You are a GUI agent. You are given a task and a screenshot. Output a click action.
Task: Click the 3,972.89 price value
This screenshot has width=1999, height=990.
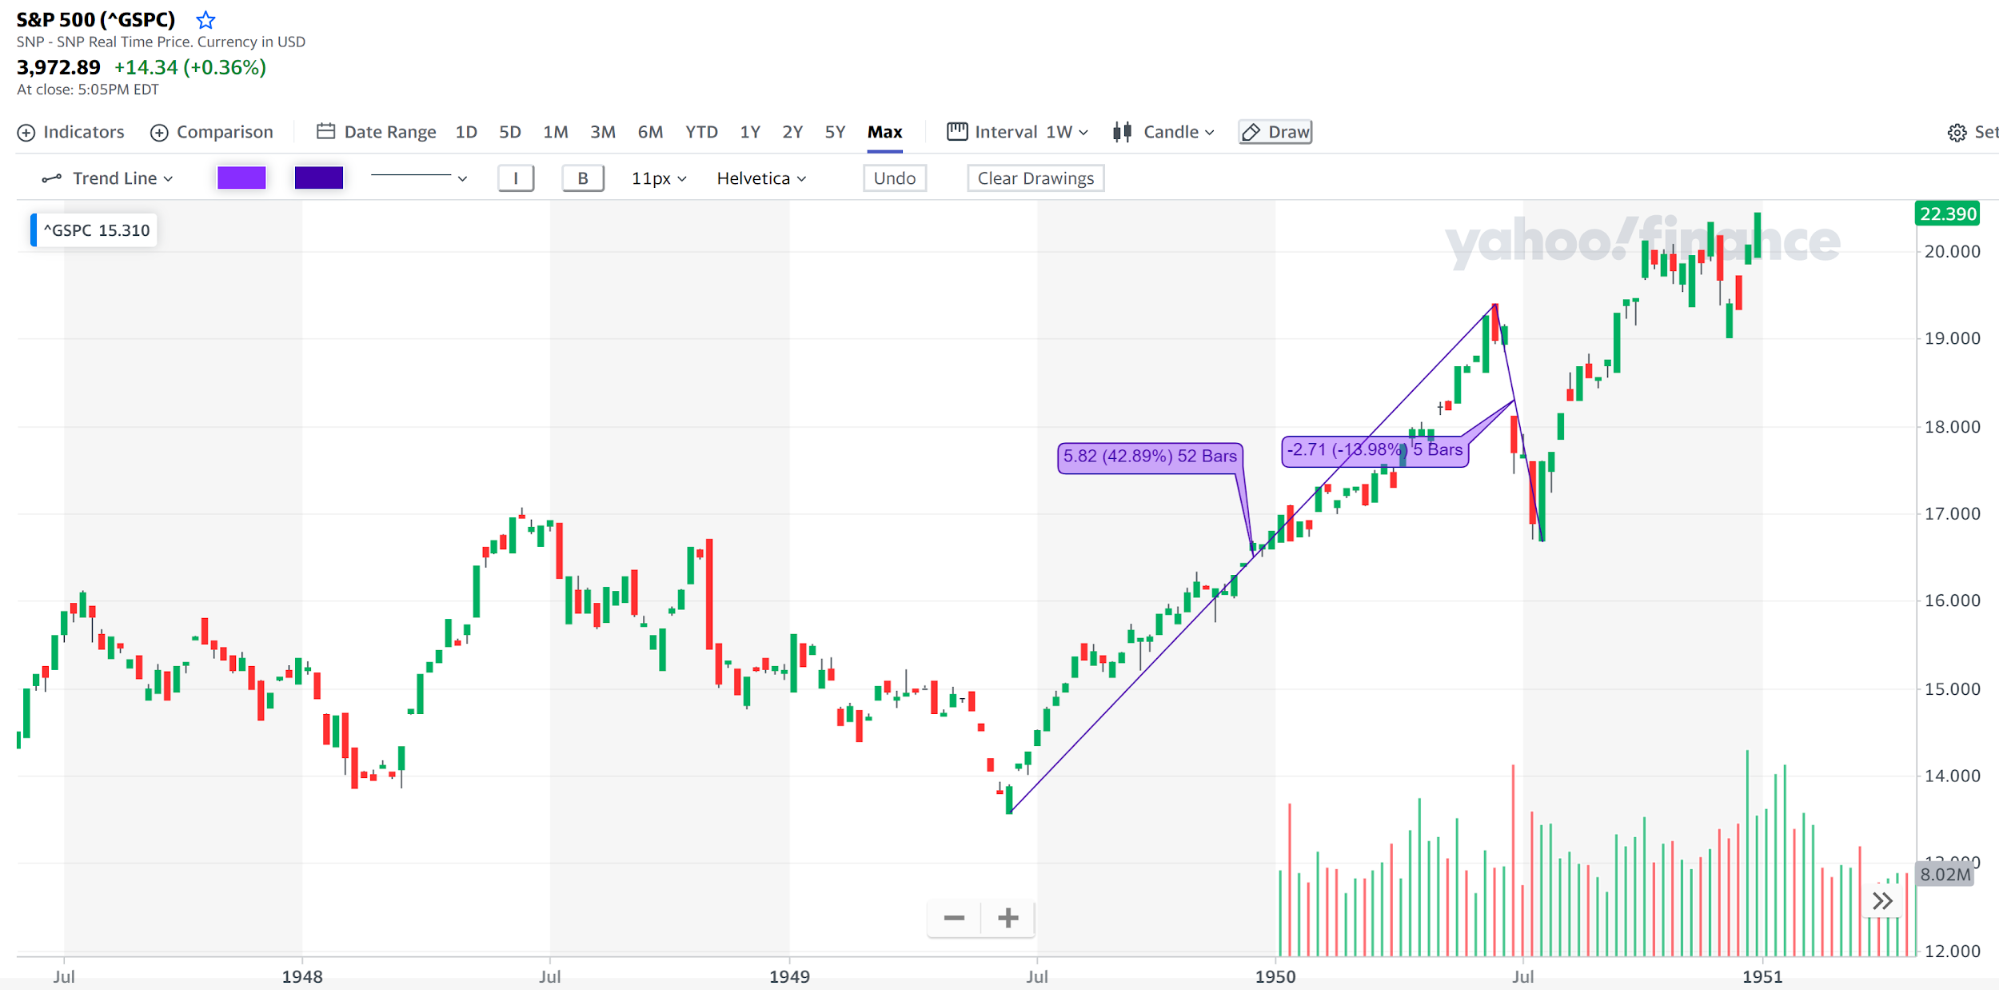[x=59, y=67]
